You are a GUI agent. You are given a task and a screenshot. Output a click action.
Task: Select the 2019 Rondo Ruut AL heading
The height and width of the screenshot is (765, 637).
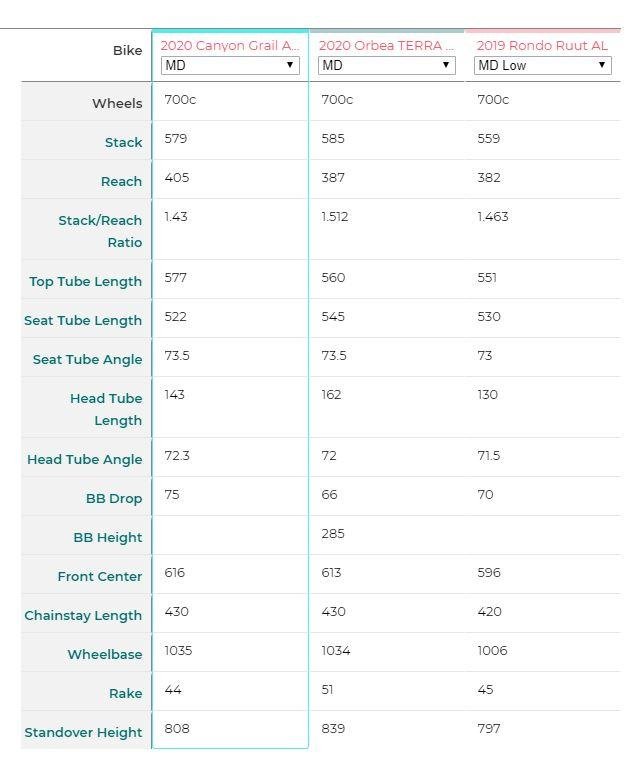point(542,46)
